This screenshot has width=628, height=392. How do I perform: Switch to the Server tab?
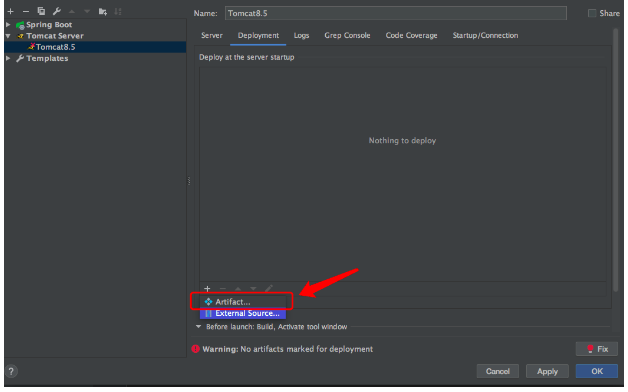pos(211,36)
